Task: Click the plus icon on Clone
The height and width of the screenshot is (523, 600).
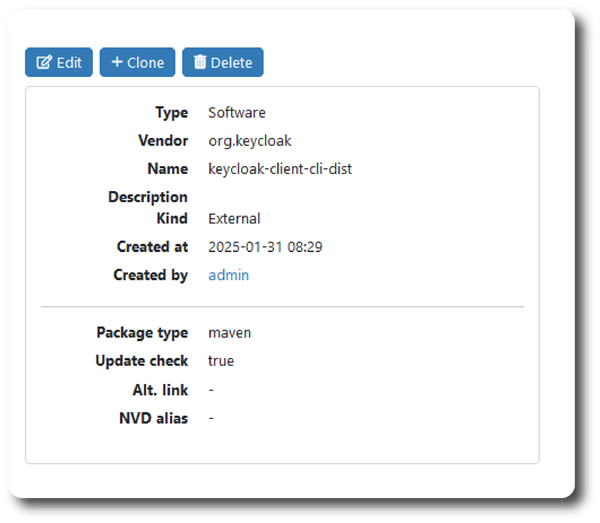Action: 117,62
